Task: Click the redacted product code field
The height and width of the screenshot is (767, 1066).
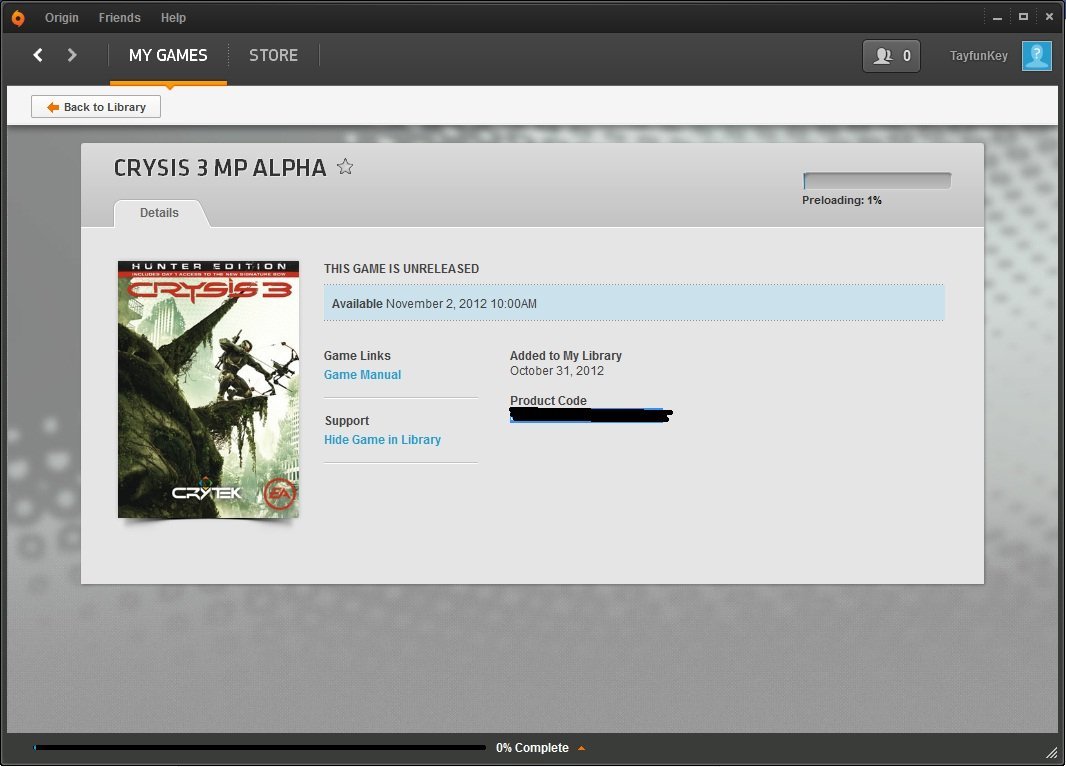Action: pyautogui.click(x=590, y=415)
